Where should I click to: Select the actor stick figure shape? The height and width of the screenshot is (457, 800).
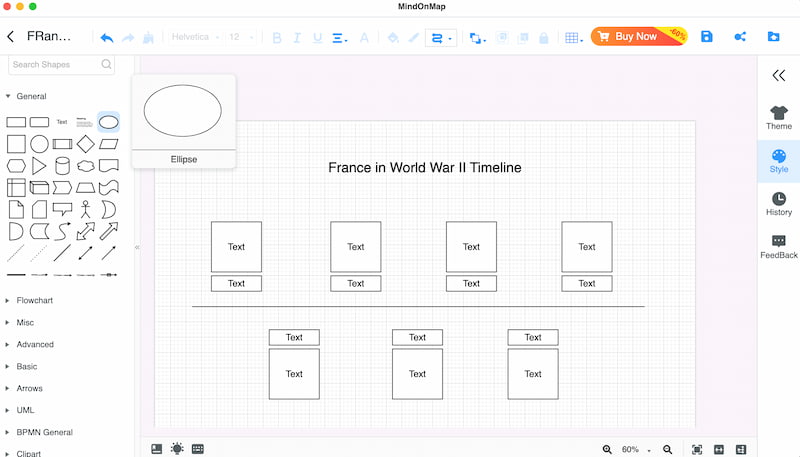pos(85,209)
